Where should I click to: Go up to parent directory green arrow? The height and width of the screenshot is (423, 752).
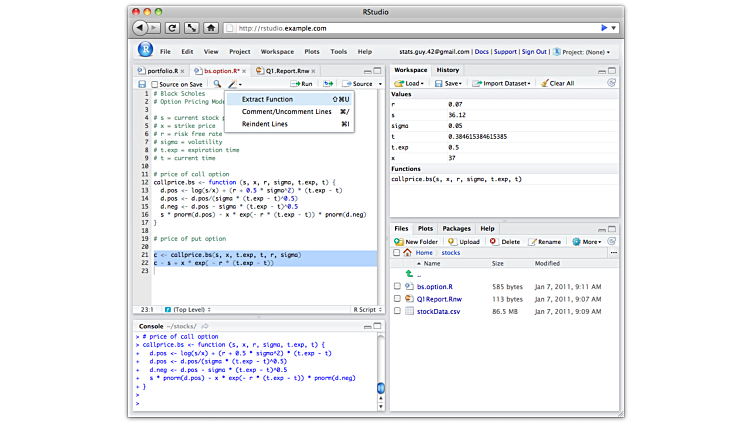(409, 273)
